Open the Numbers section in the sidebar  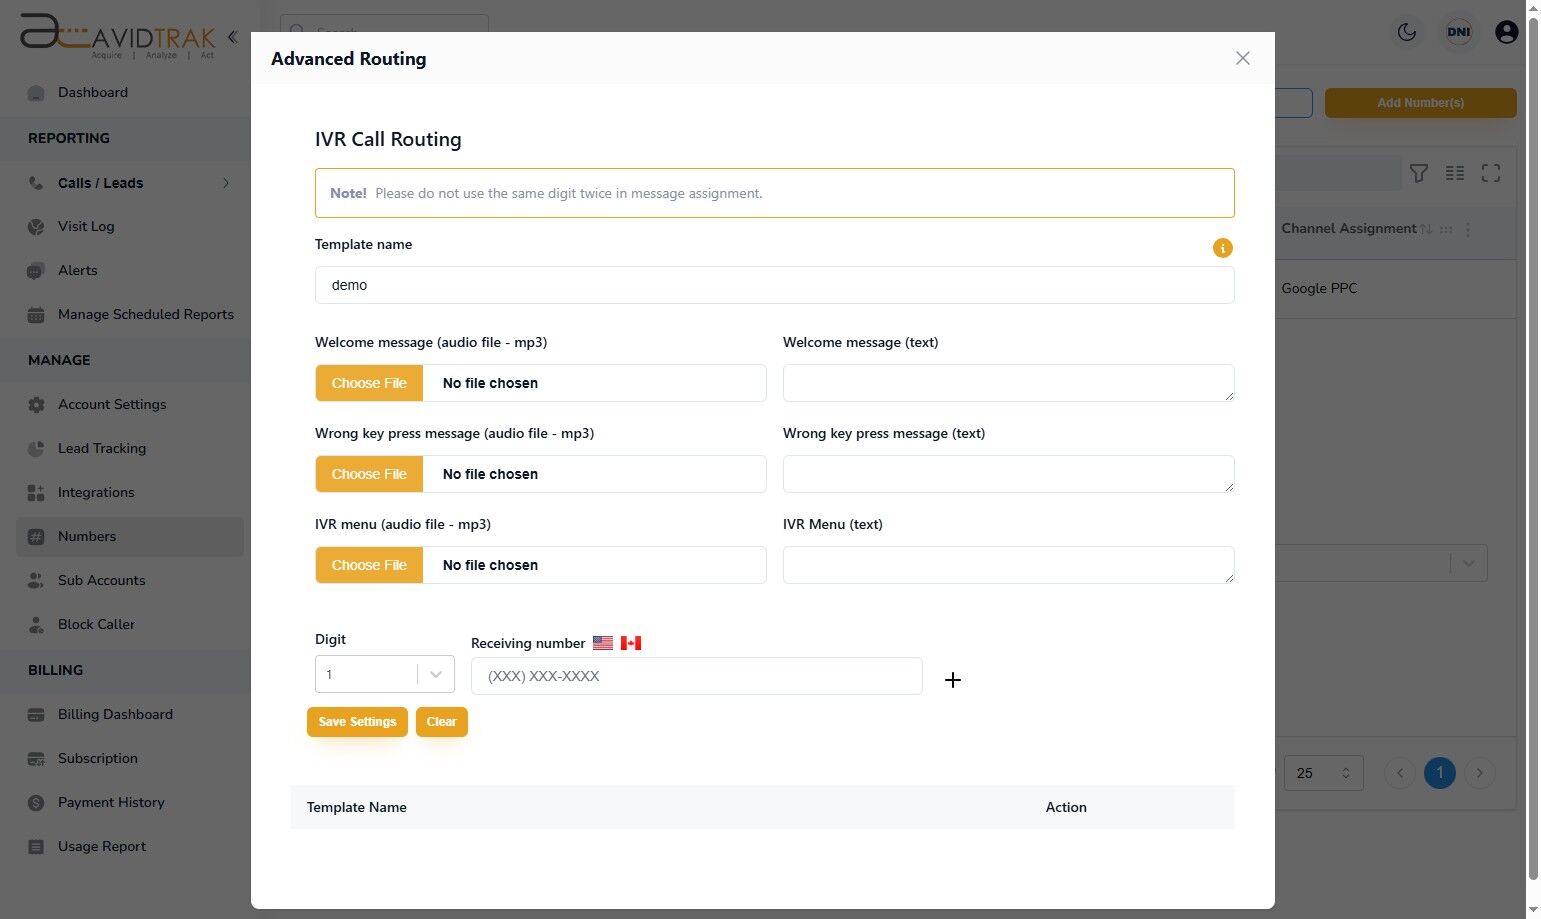point(87,536)
